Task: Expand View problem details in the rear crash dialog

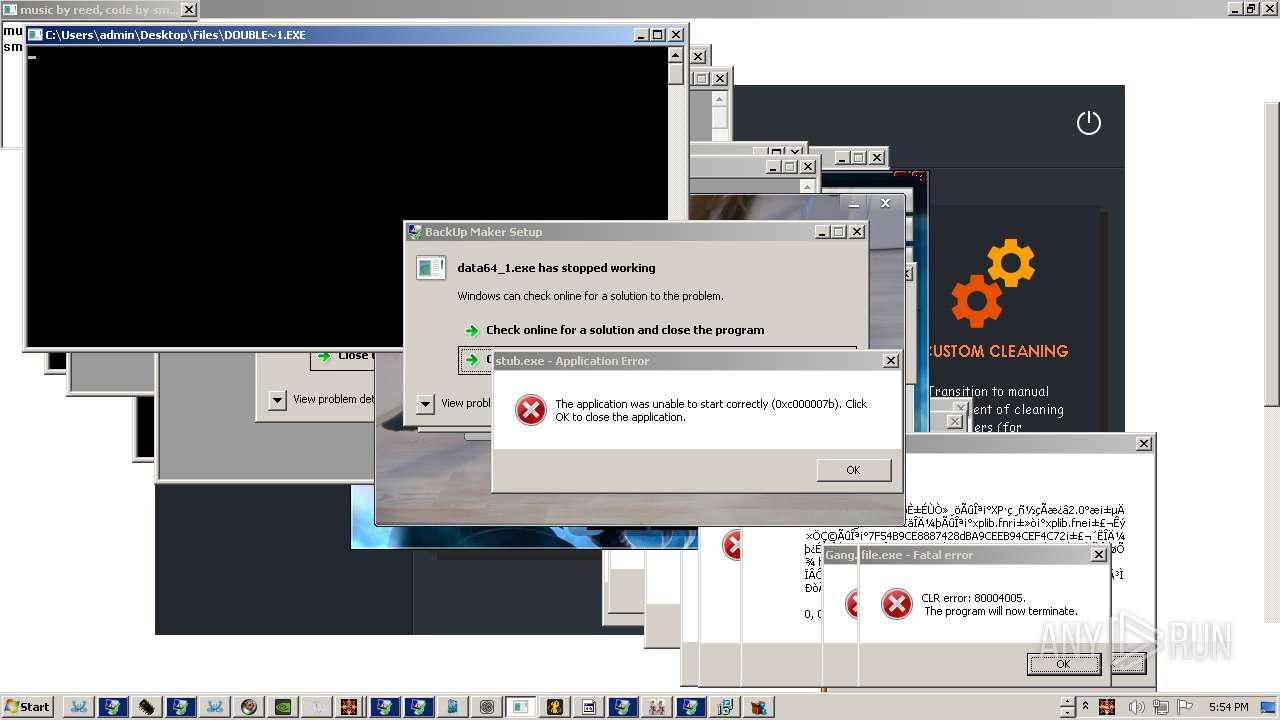Action: click(277, 400)
